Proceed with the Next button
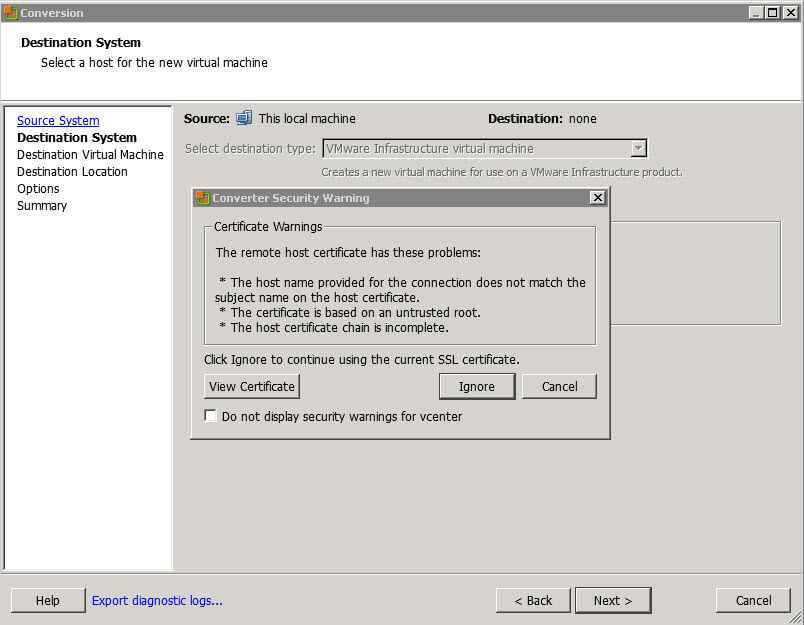804x625 pixels. [x=612, y=600]
